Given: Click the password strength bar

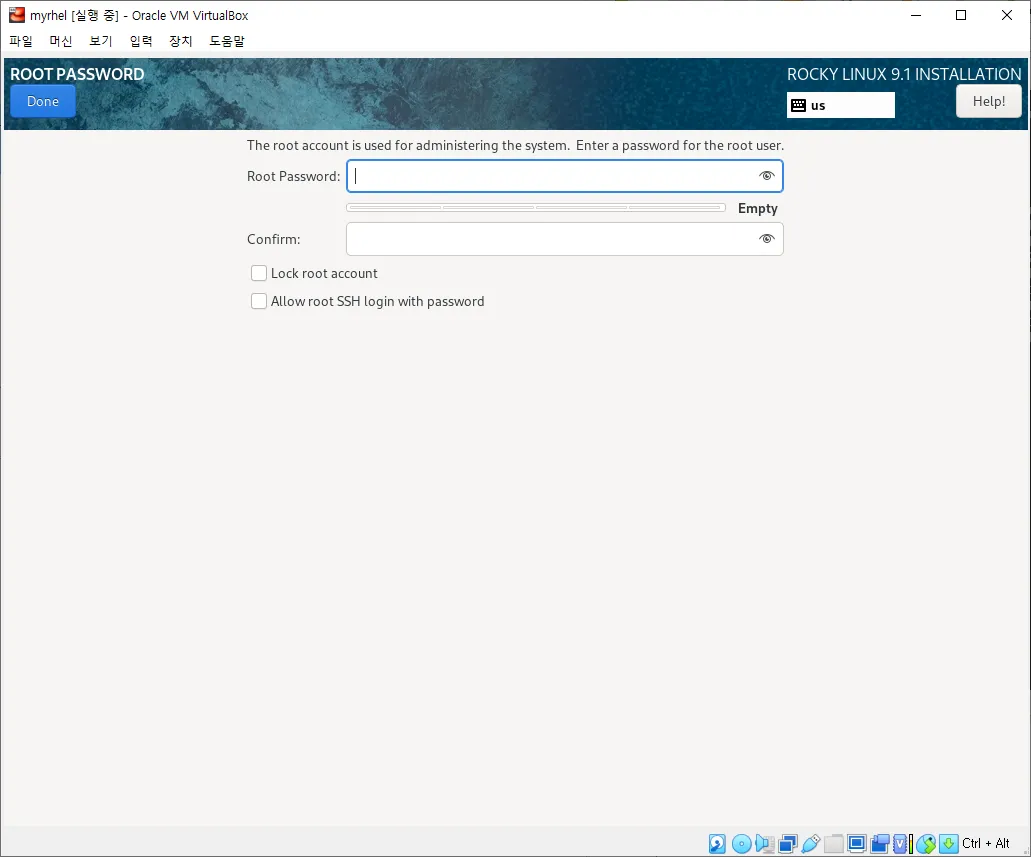Looking at the screenshot, I should (536, 208).
